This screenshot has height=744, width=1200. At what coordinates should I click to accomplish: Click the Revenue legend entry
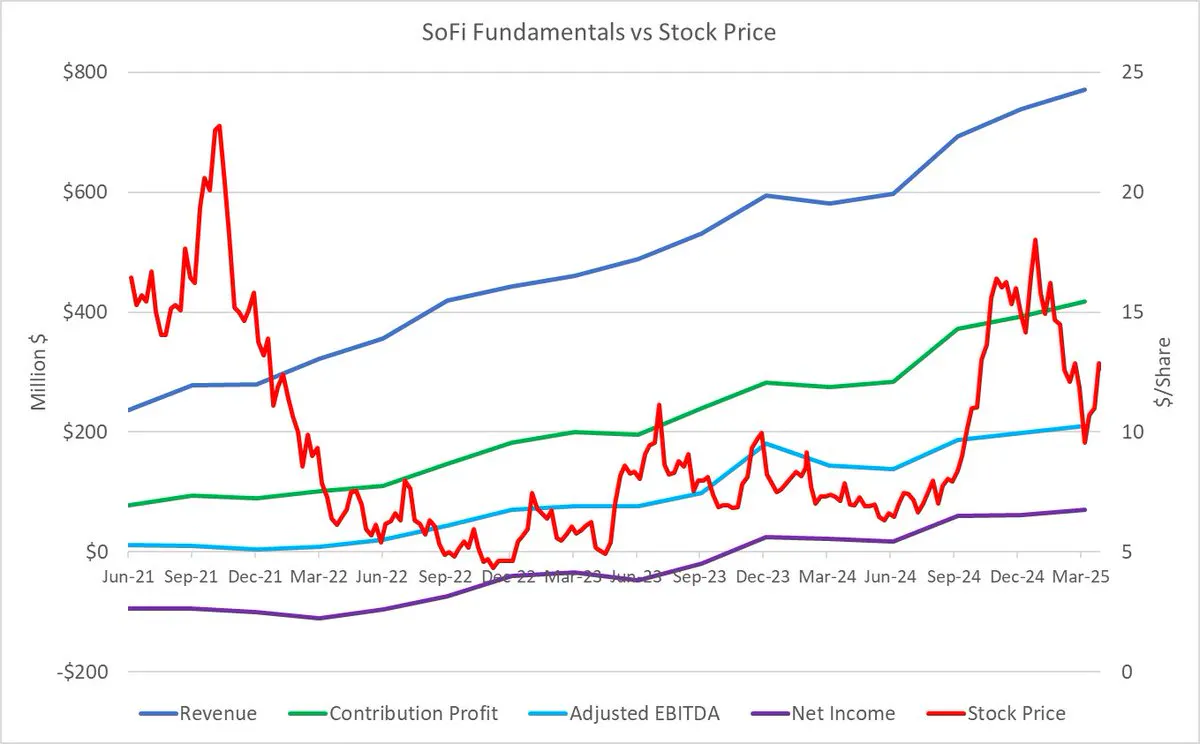click(196, 714)
